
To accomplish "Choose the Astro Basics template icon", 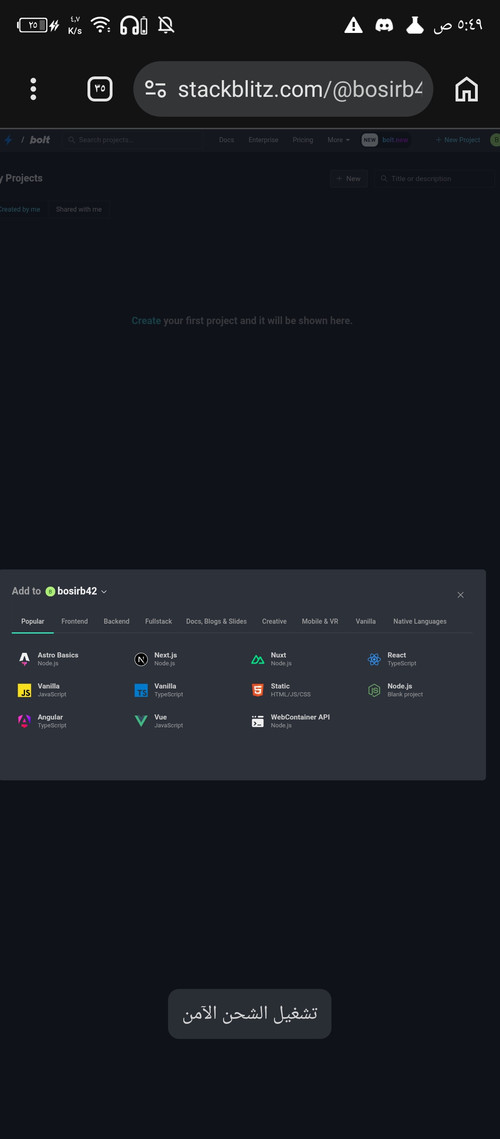I will pos(25,659).
